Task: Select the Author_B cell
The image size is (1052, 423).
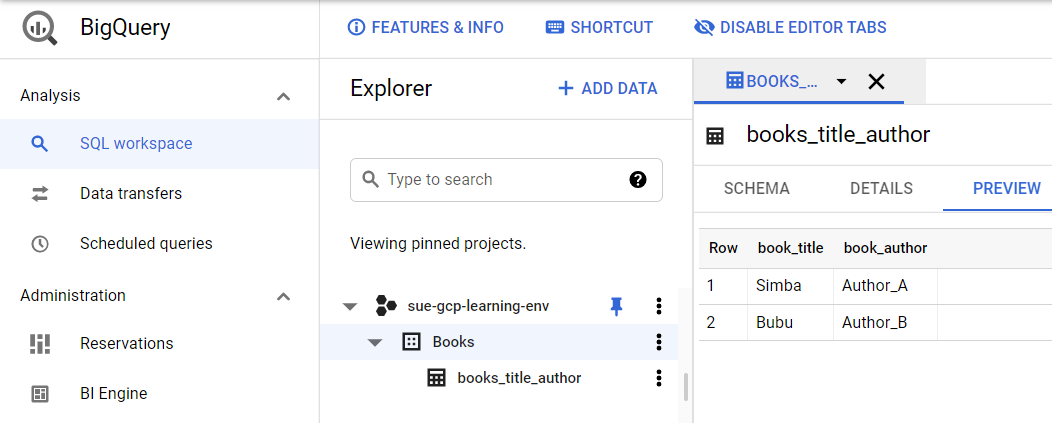Action: tap(885, 322)
